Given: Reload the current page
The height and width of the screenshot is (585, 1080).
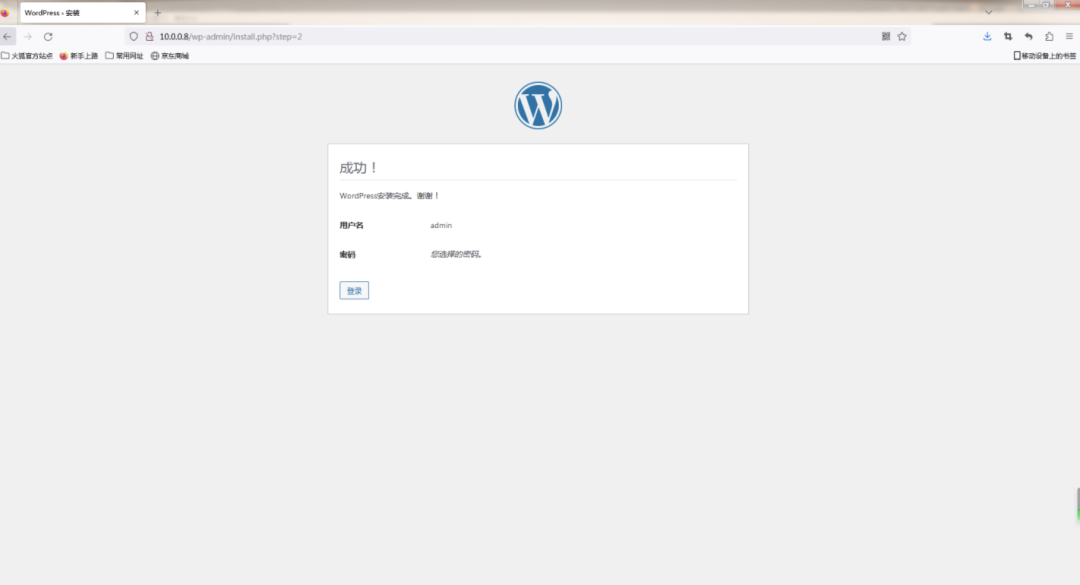Looking at the screenshot, I should 48,37.
